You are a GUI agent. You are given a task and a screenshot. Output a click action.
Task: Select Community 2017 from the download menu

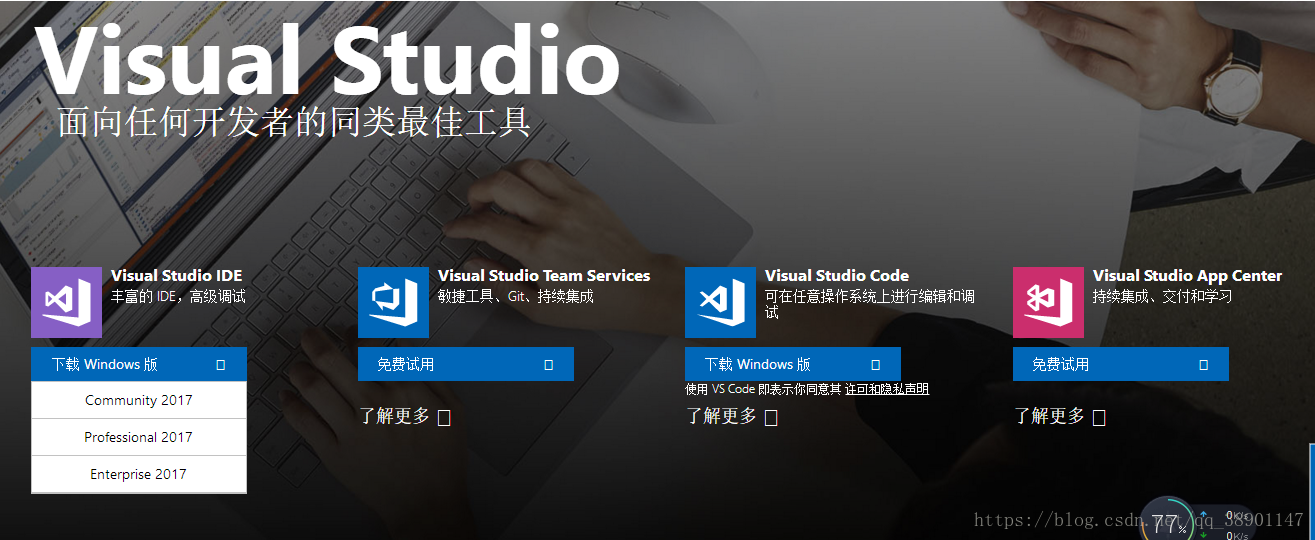139,400
